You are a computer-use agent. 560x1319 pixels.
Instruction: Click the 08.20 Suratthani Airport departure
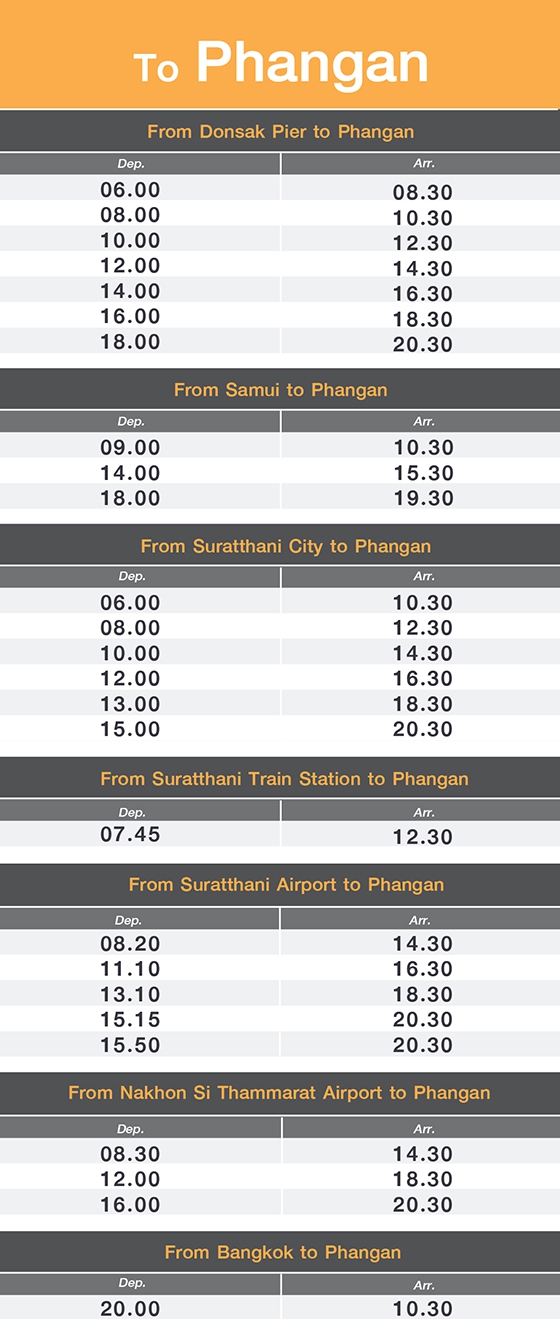(130, 943)
